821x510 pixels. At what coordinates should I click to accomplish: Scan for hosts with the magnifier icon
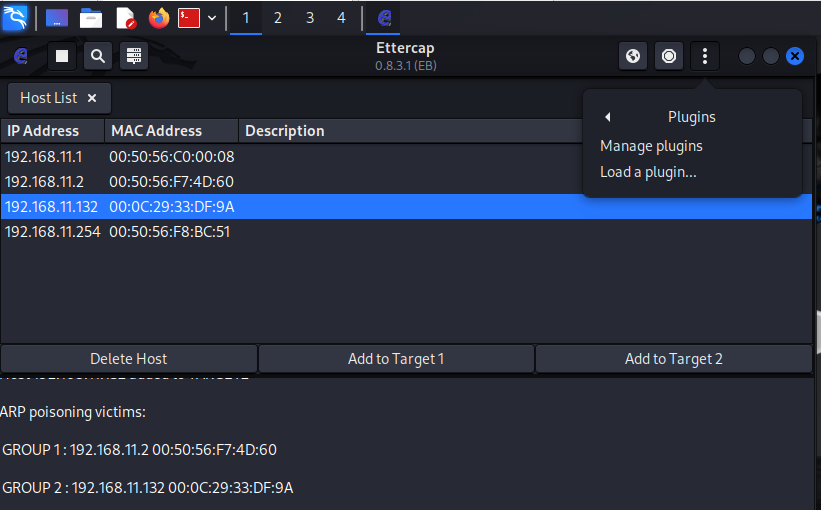pos(98,56)
